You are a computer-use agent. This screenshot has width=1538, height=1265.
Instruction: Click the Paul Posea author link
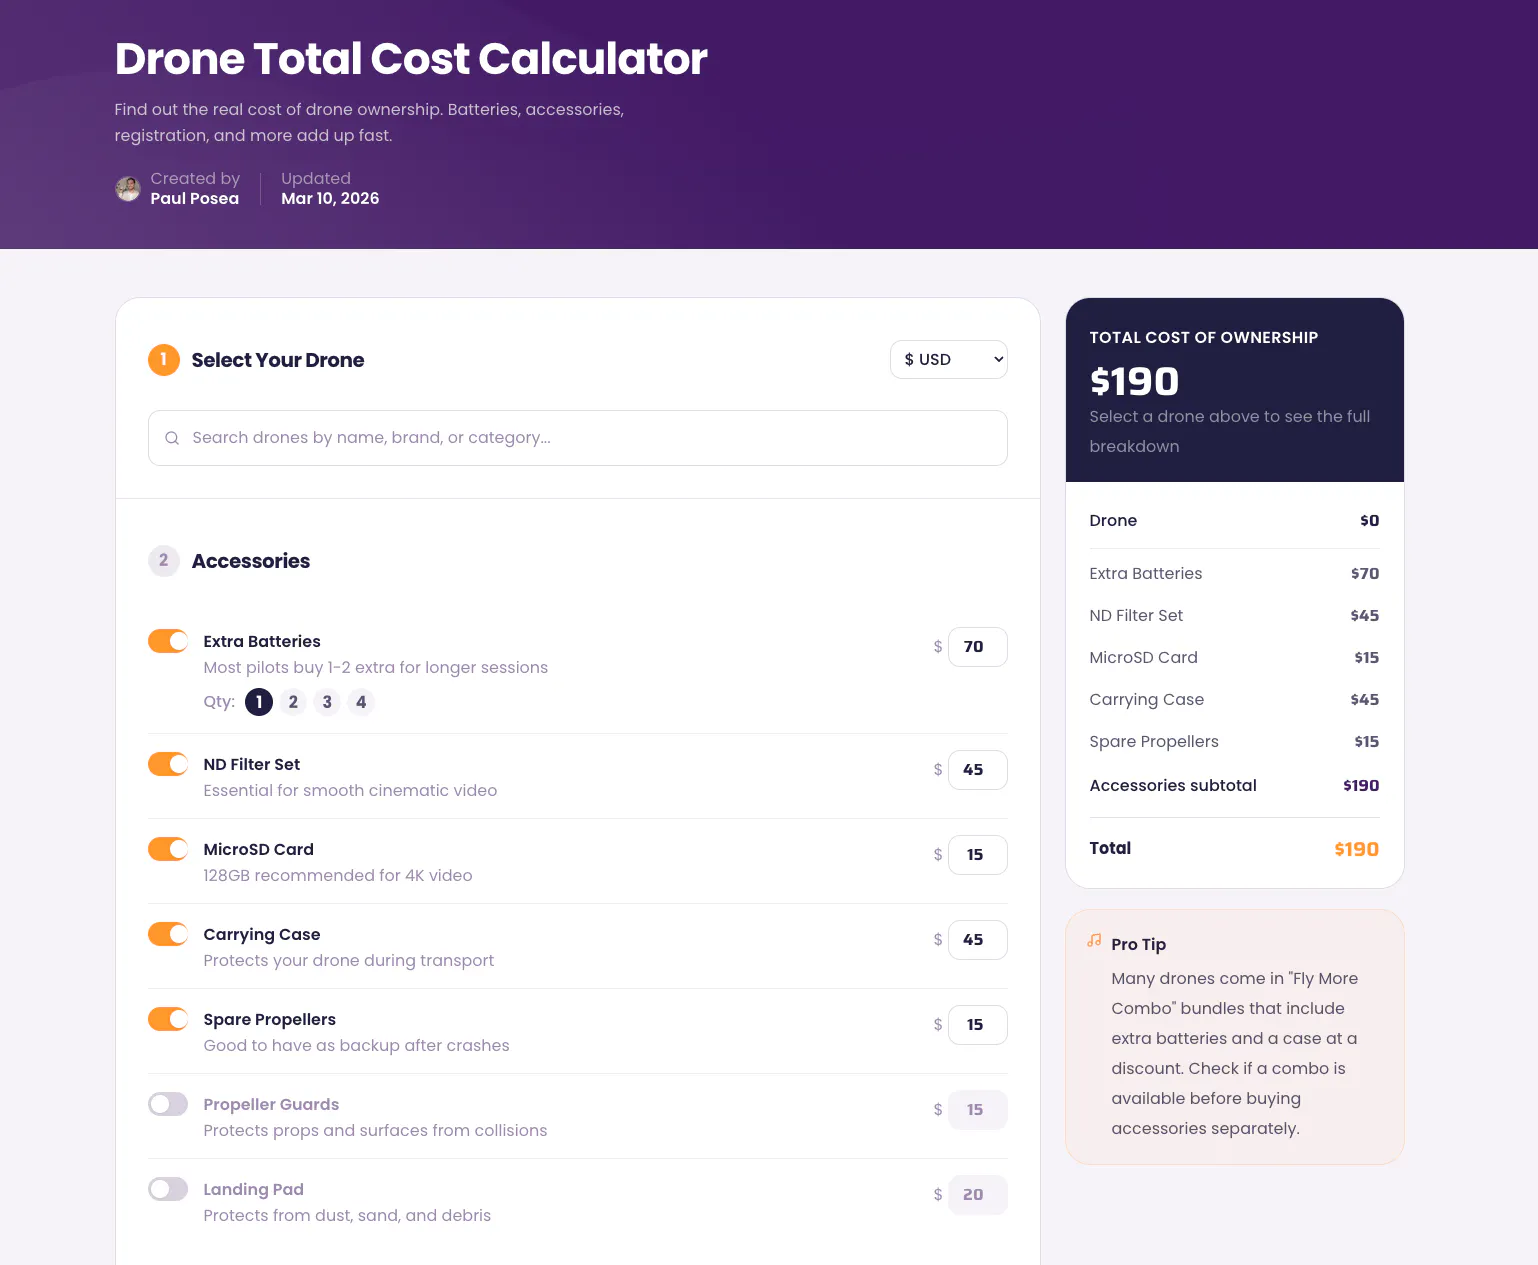(195, 199)
